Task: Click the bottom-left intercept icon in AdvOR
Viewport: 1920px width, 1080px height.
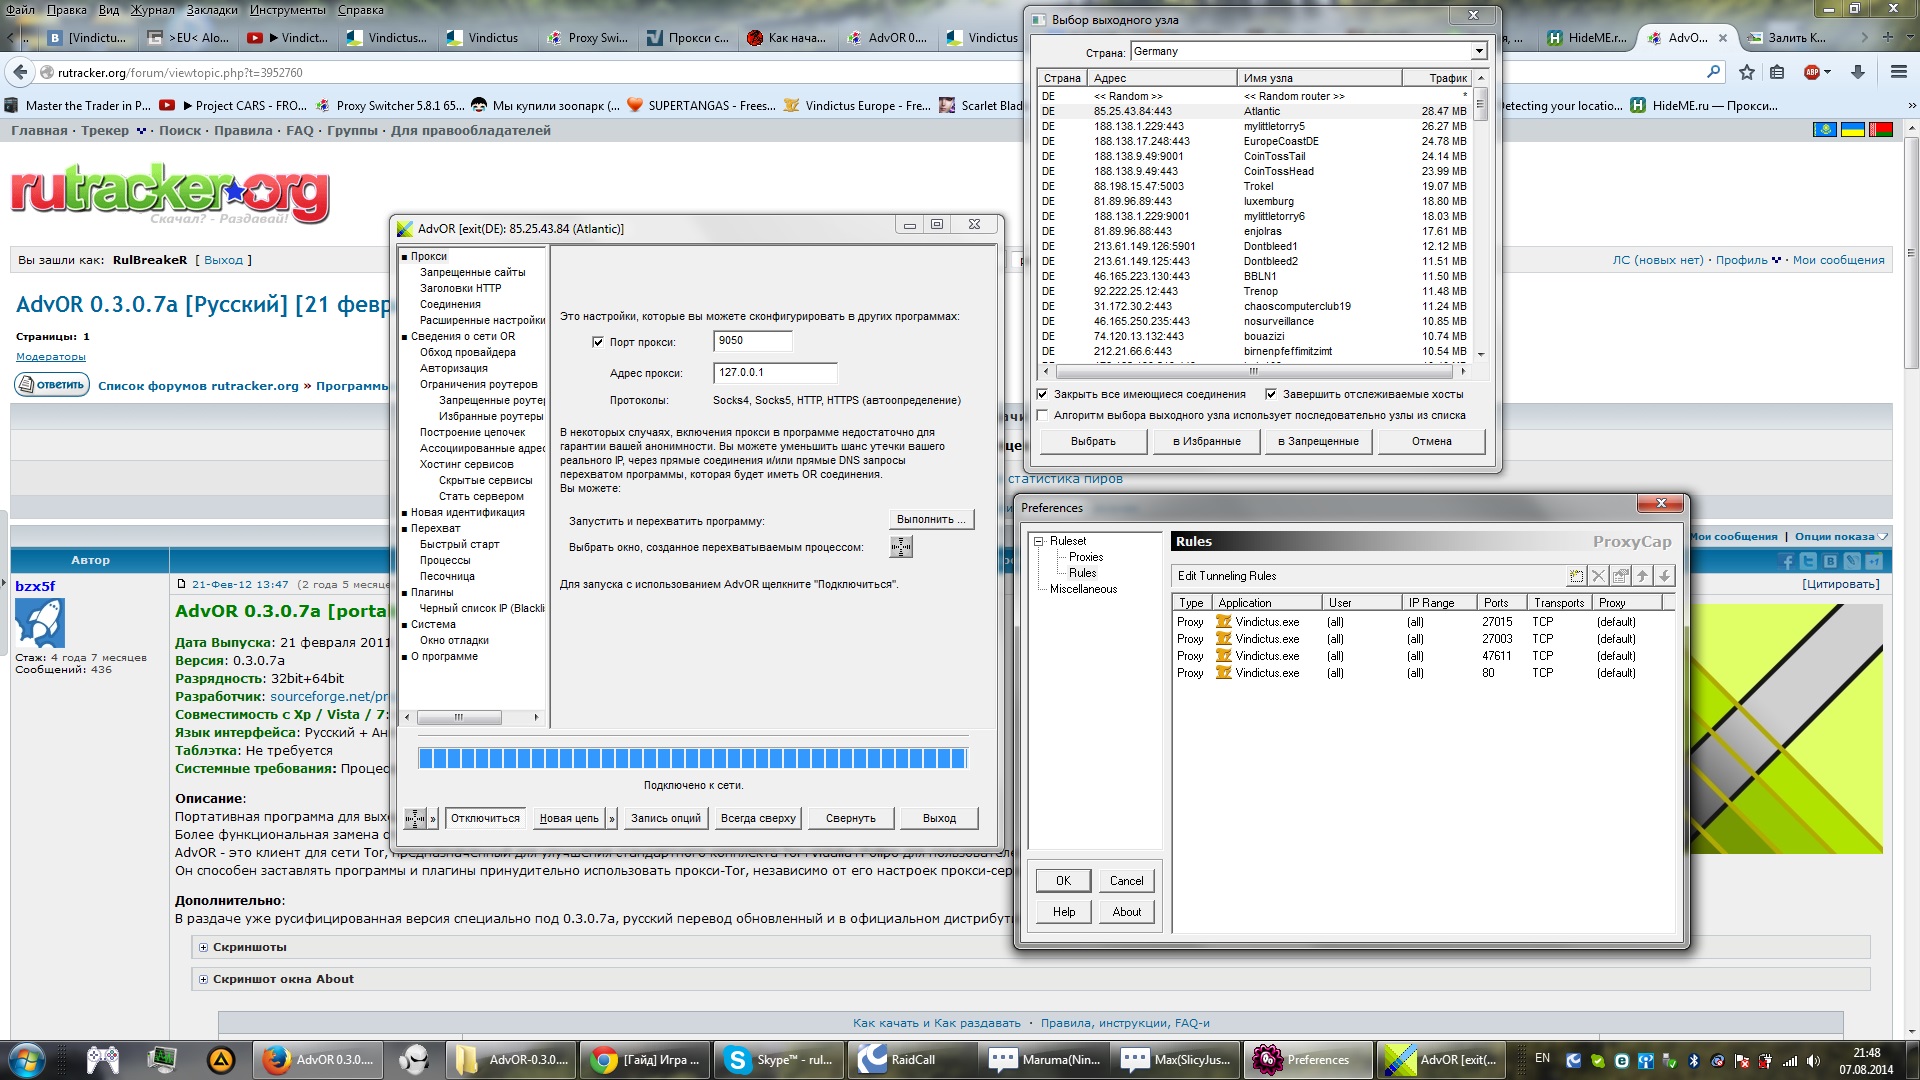Action: tap(415, 818)
